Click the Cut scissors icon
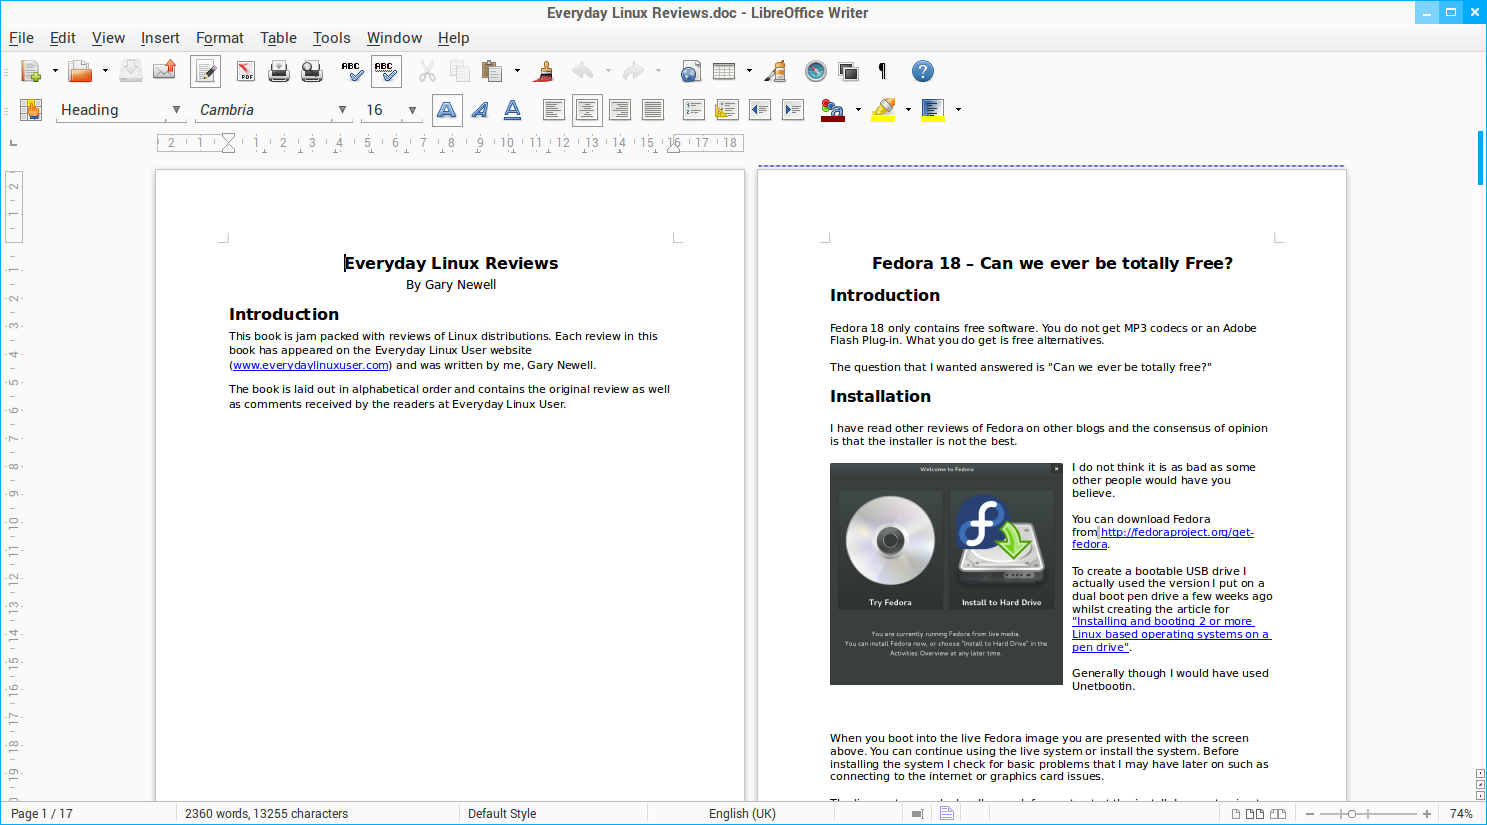This screenshot has height=825, width=1487. click(x=427, y=71)
